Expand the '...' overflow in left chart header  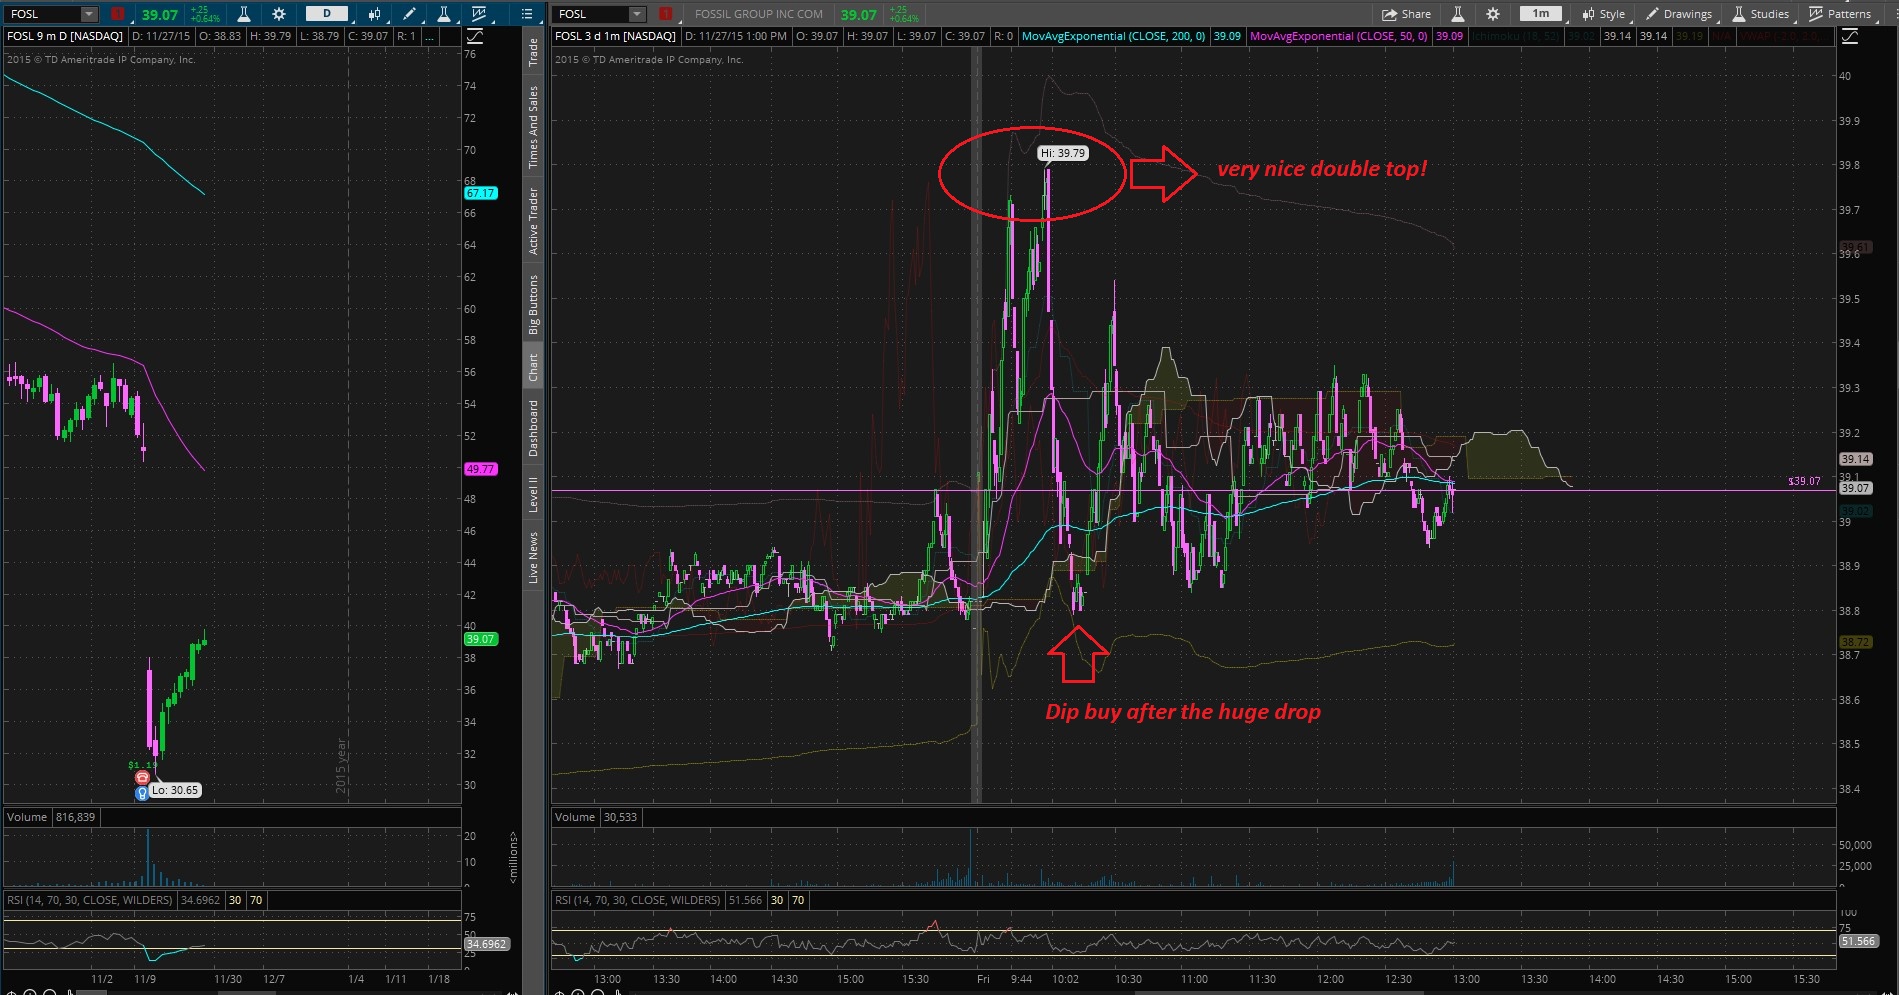pos(430,36)
